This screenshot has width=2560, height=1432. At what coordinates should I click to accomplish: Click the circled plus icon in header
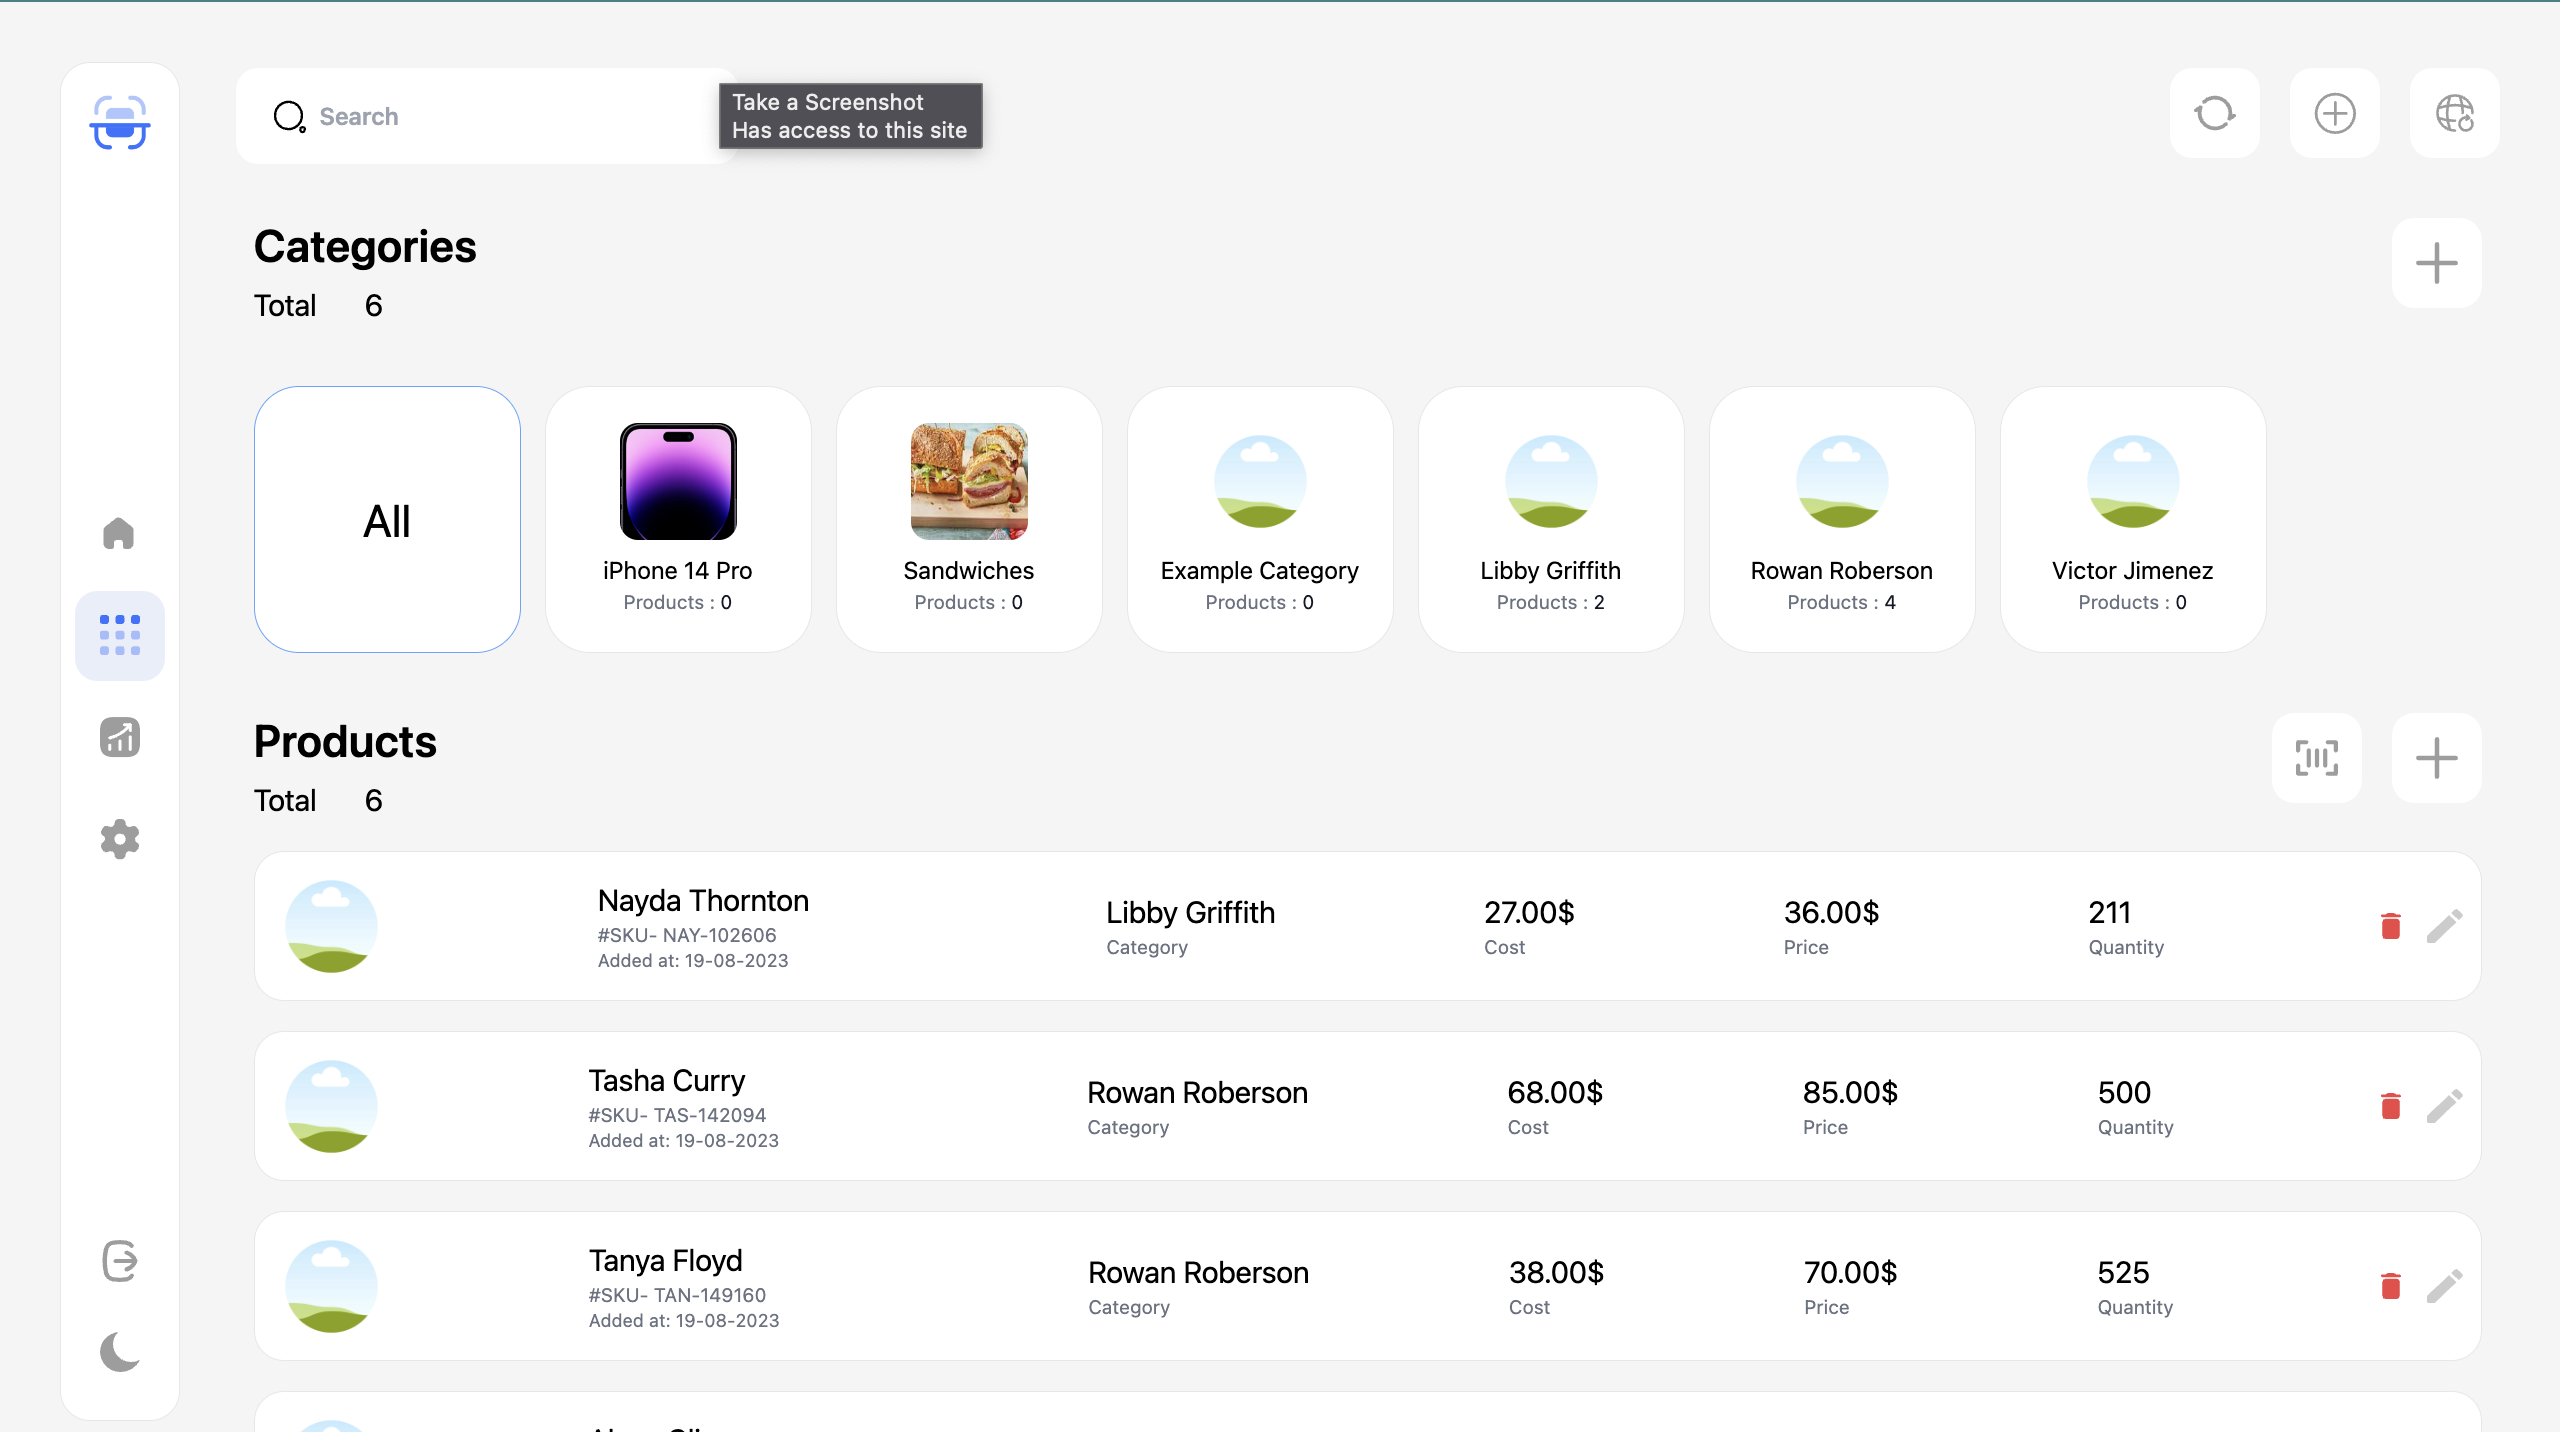(x=2334, y=113)
